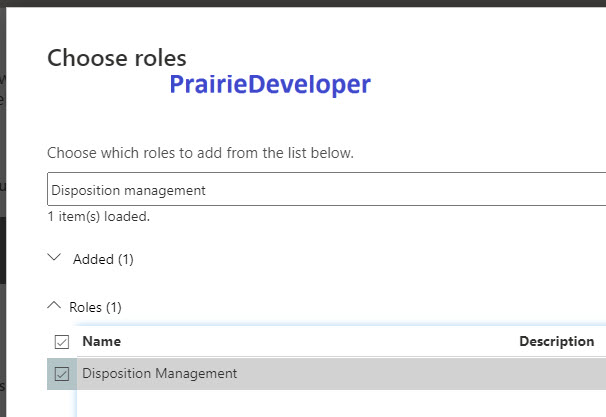Toggle the select-all checkbox beside Name

[62, 342]
